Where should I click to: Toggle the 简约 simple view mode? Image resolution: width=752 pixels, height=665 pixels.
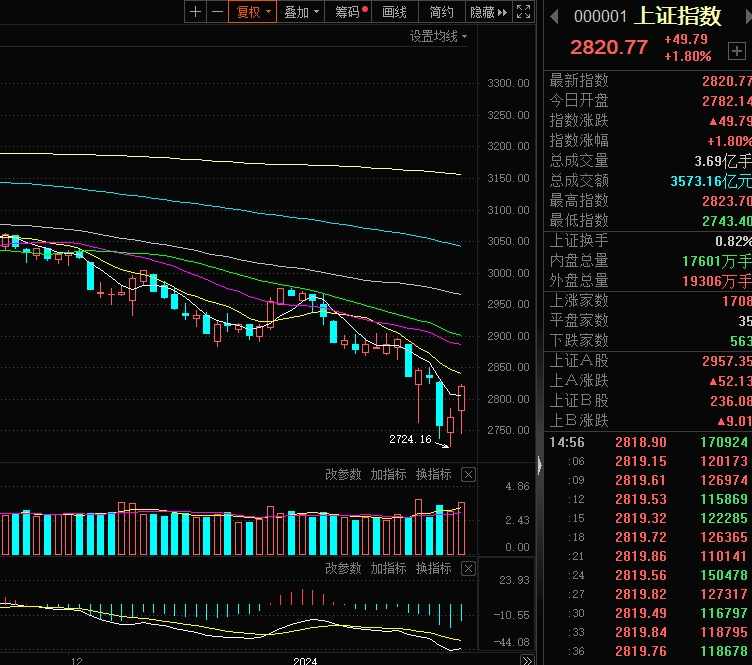coord(441,12)
